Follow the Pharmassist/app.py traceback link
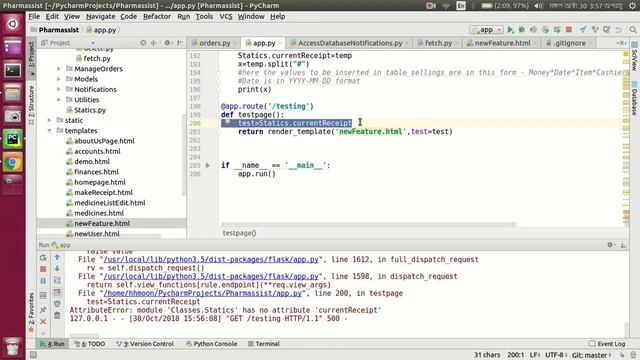This screenshot has height=360, width=640. [x=202, y=293]
